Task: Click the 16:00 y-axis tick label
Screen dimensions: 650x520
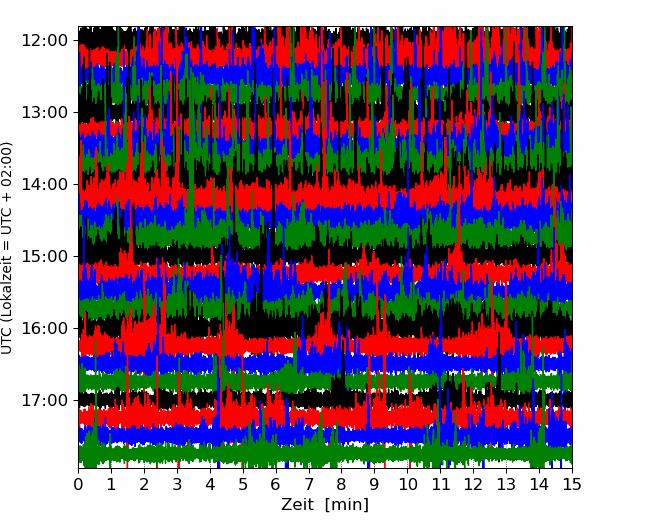Action: coord(44,328)
